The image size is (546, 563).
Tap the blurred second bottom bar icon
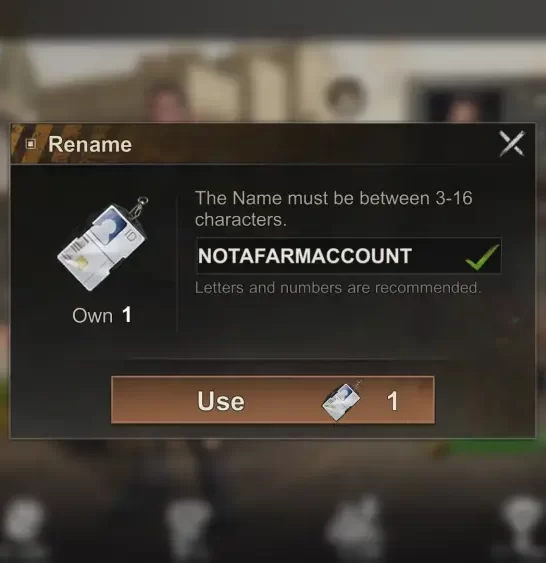coord(187,522)
